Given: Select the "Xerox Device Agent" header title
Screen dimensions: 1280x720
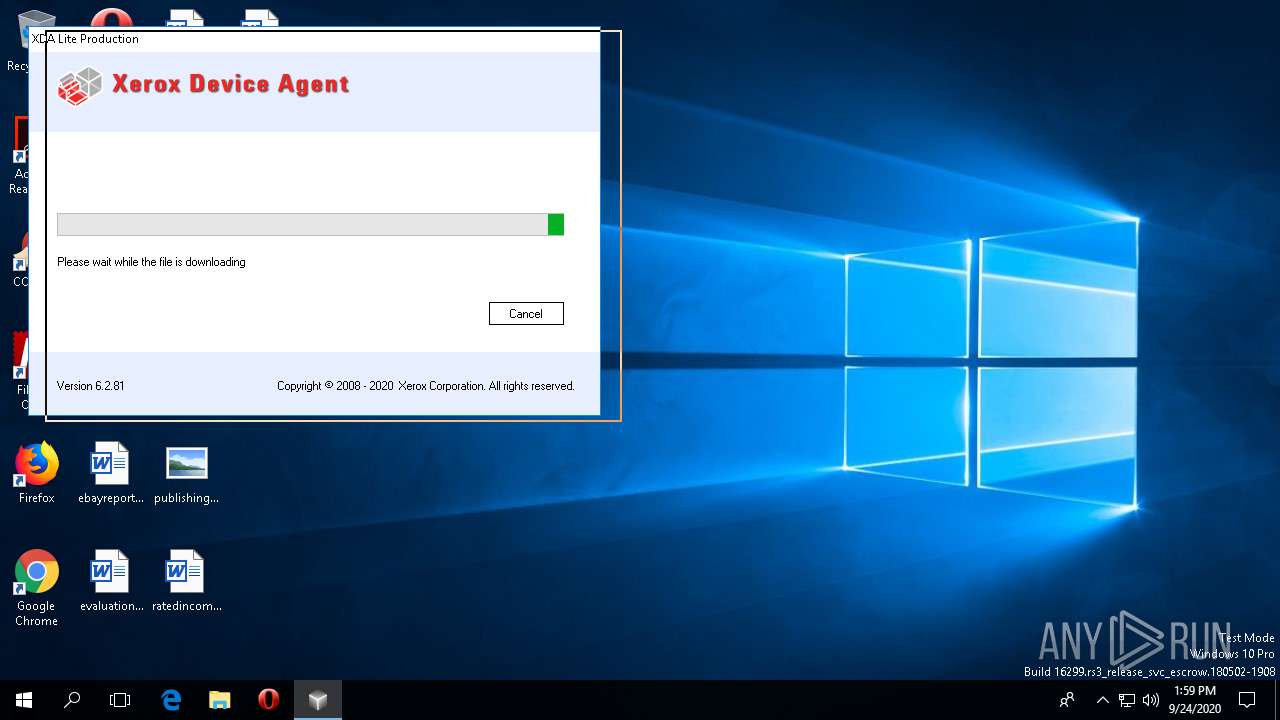Looking at the screenshot, I should click(x=231, y=84).
